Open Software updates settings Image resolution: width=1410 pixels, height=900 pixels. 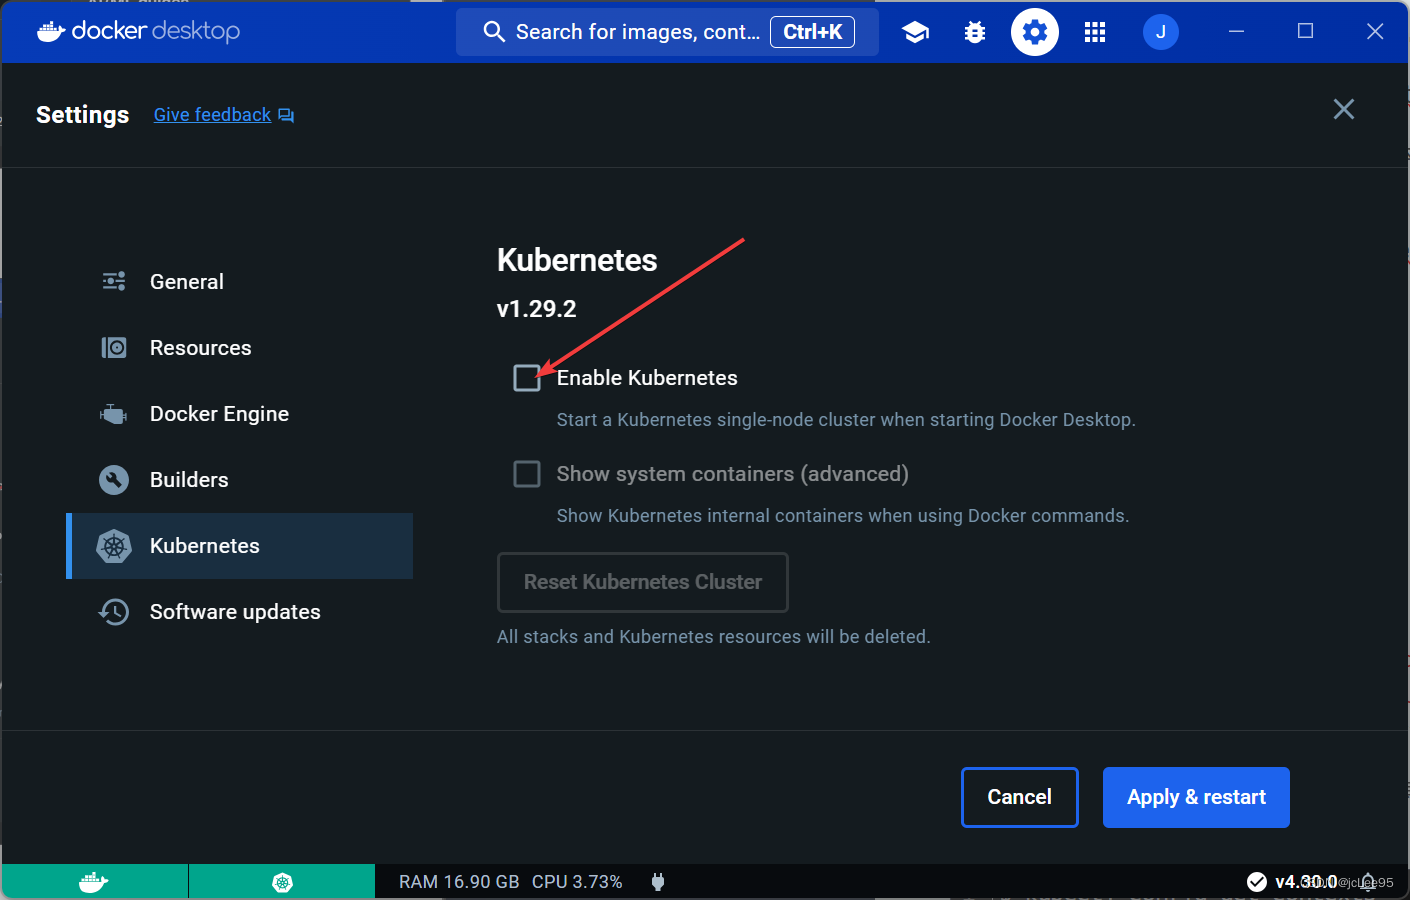pos(234,611)
